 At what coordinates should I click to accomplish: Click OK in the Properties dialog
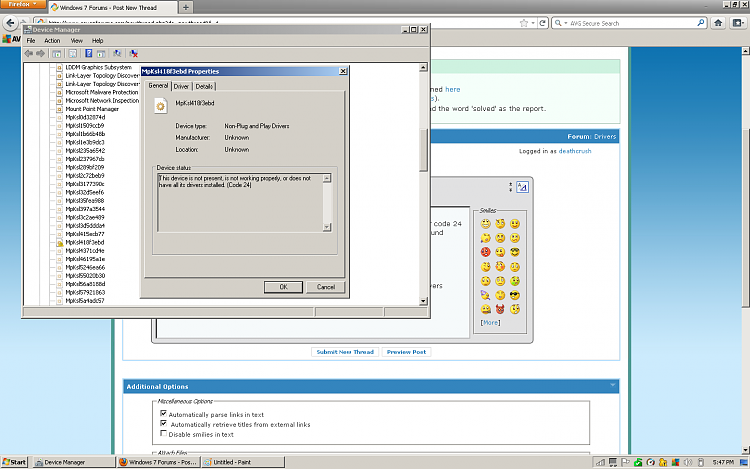[283, 287]
